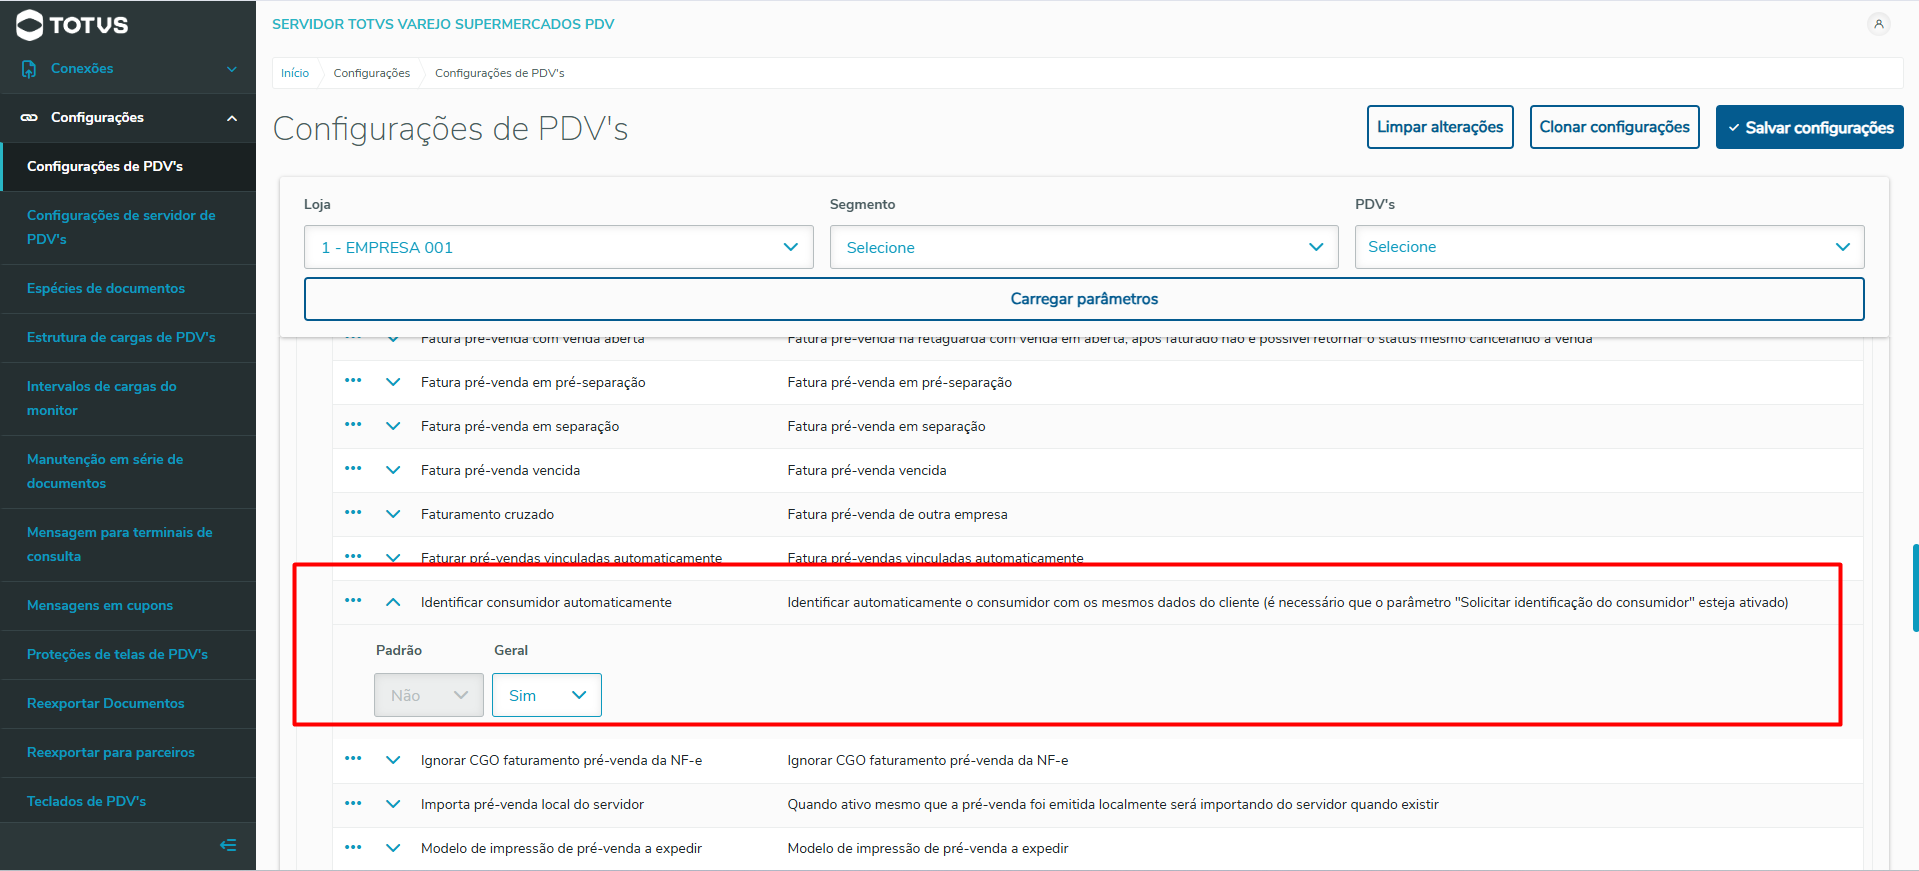
Task: Open Mensagens em cupons menu item
Action: 128,606
